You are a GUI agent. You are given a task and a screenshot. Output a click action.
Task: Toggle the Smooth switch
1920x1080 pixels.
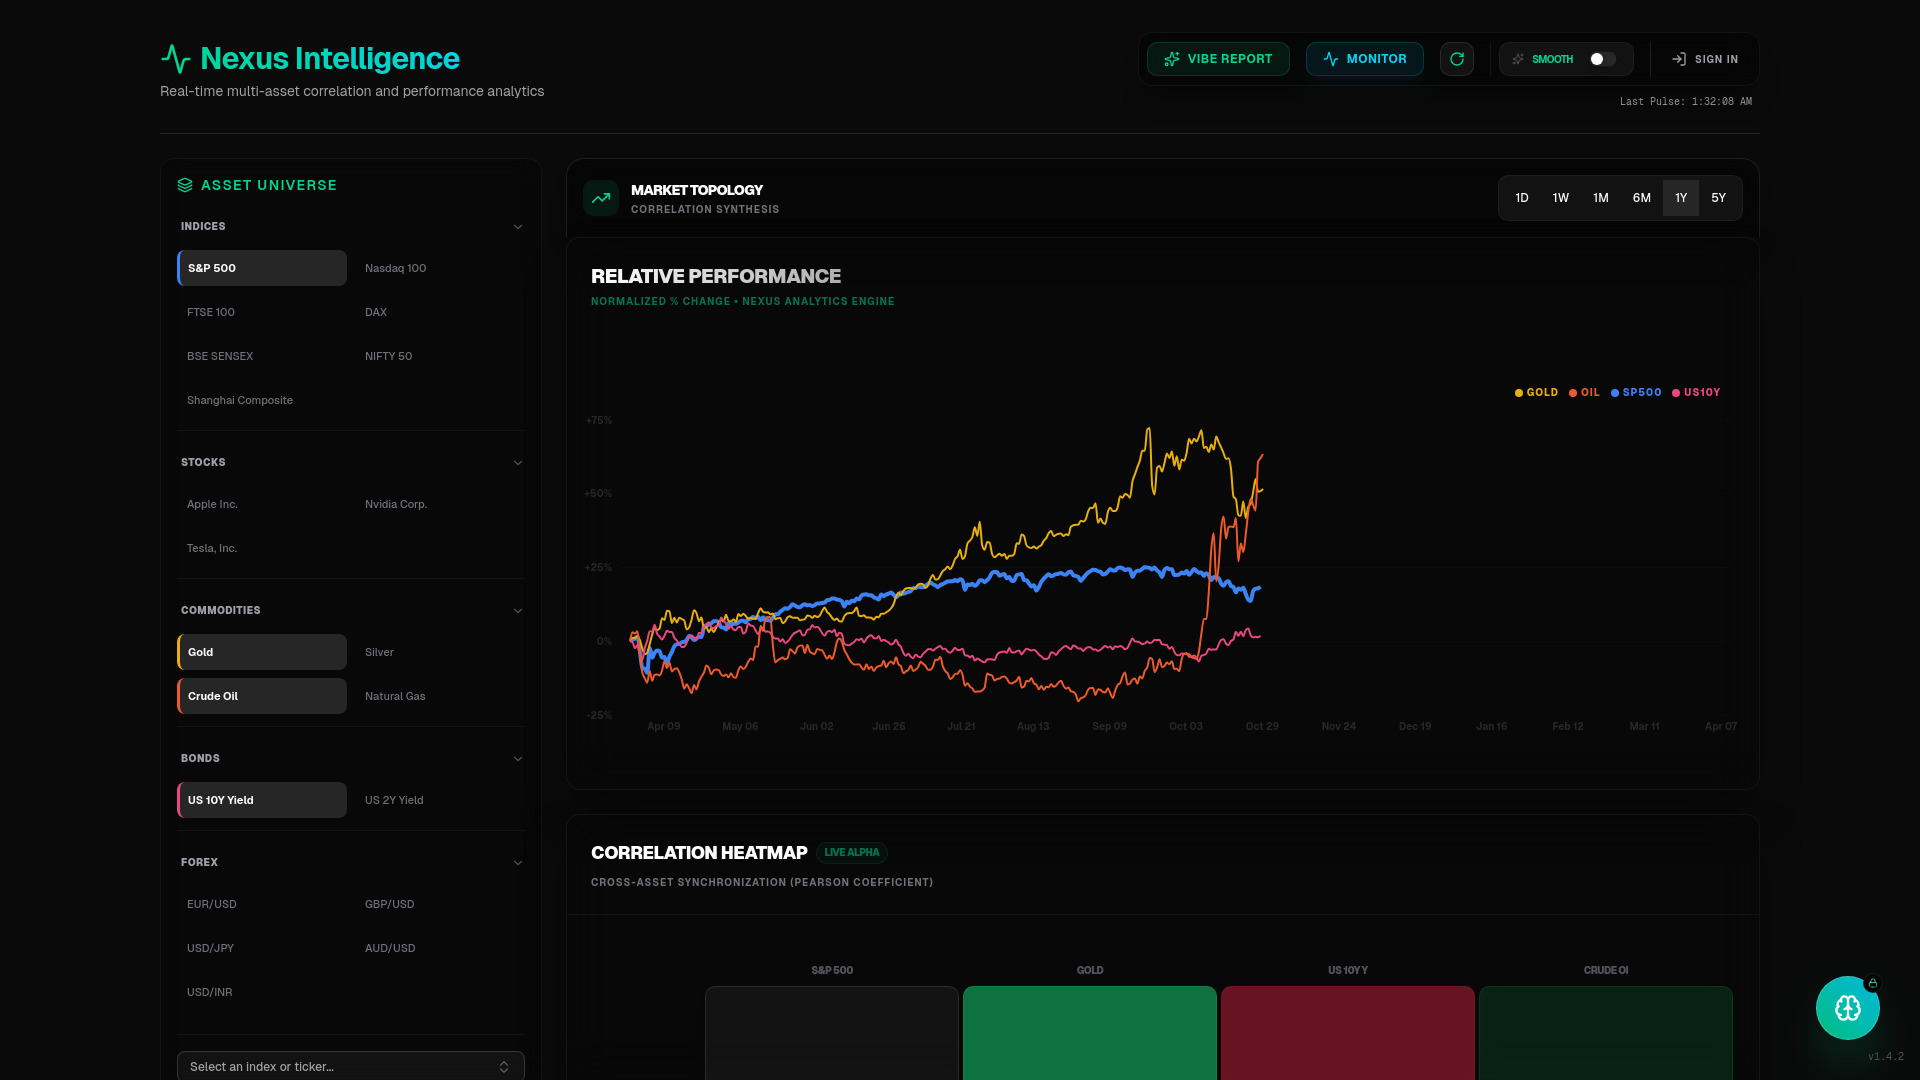click(x=1603, y=59)
